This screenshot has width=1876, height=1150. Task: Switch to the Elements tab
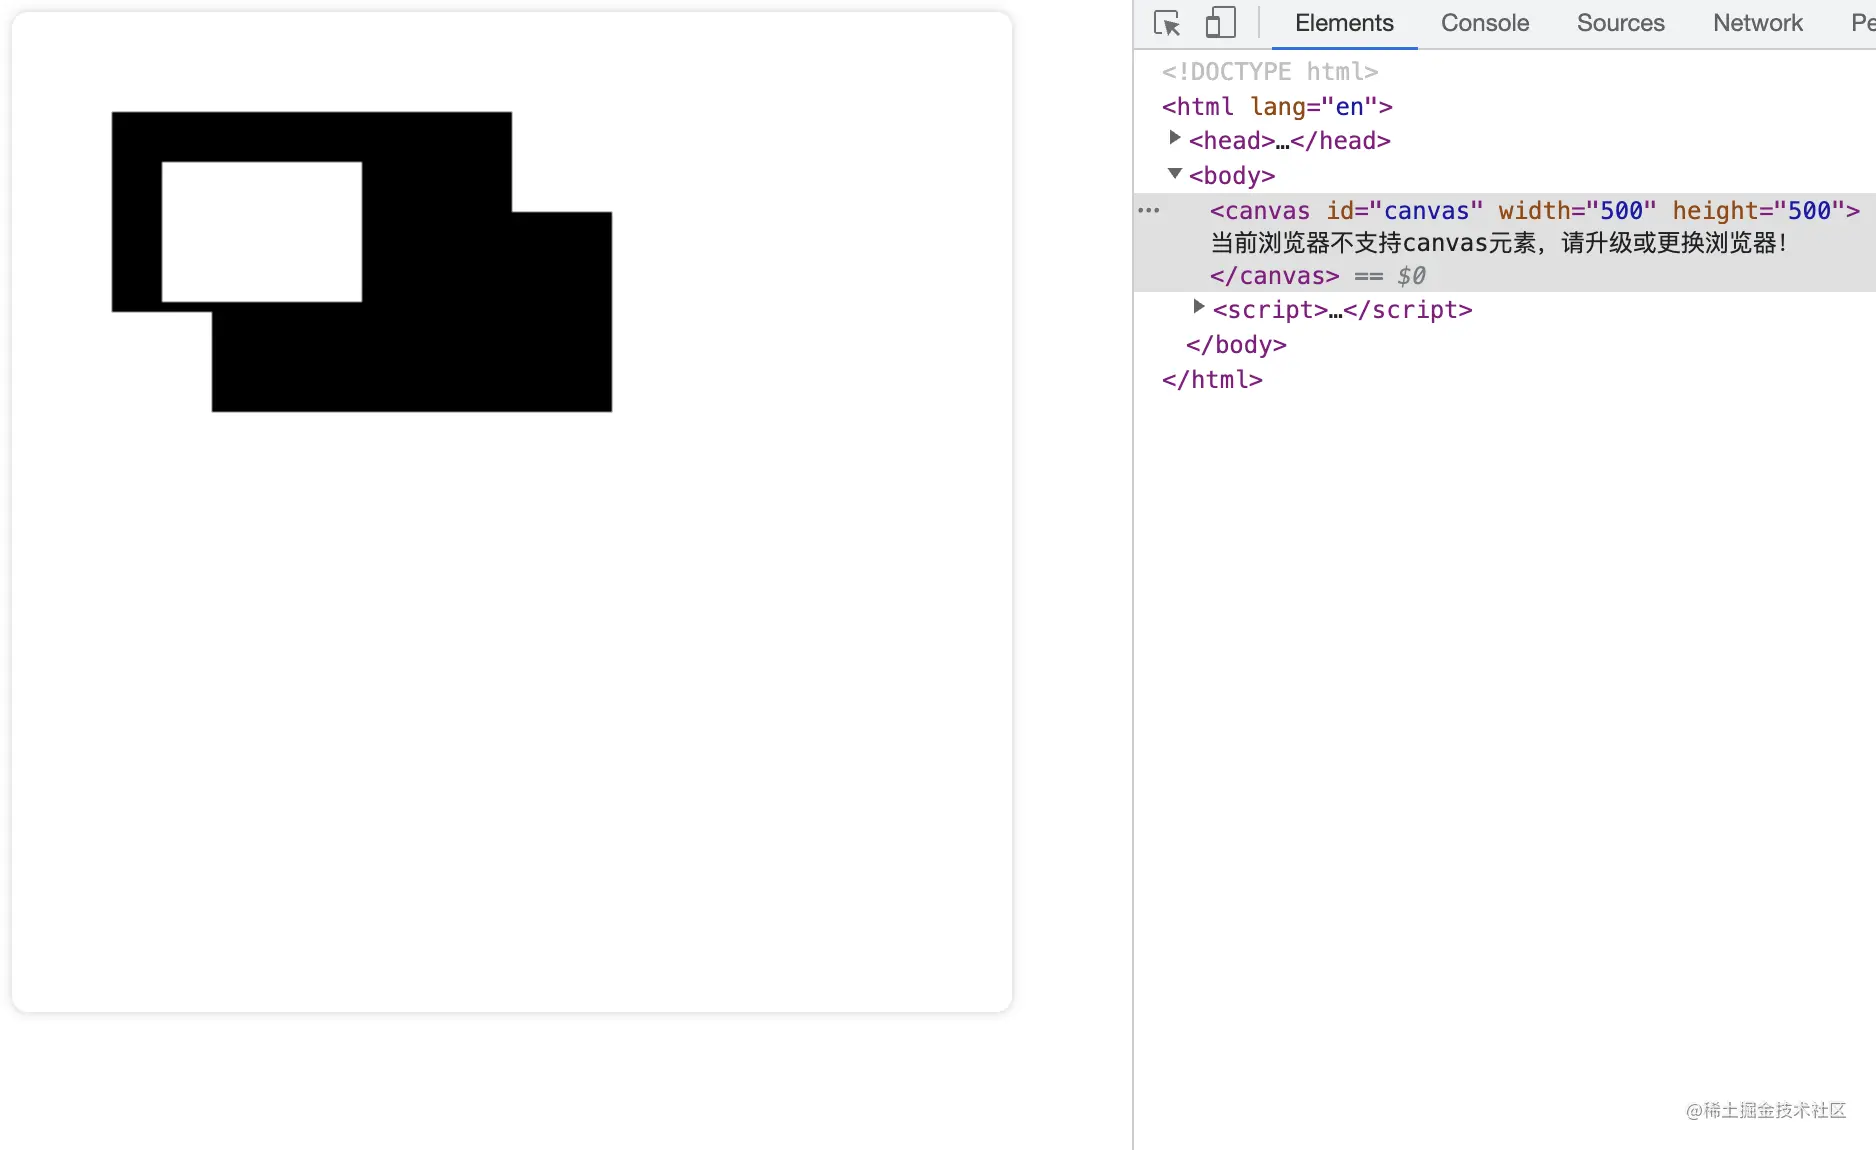pos(1344,23)
